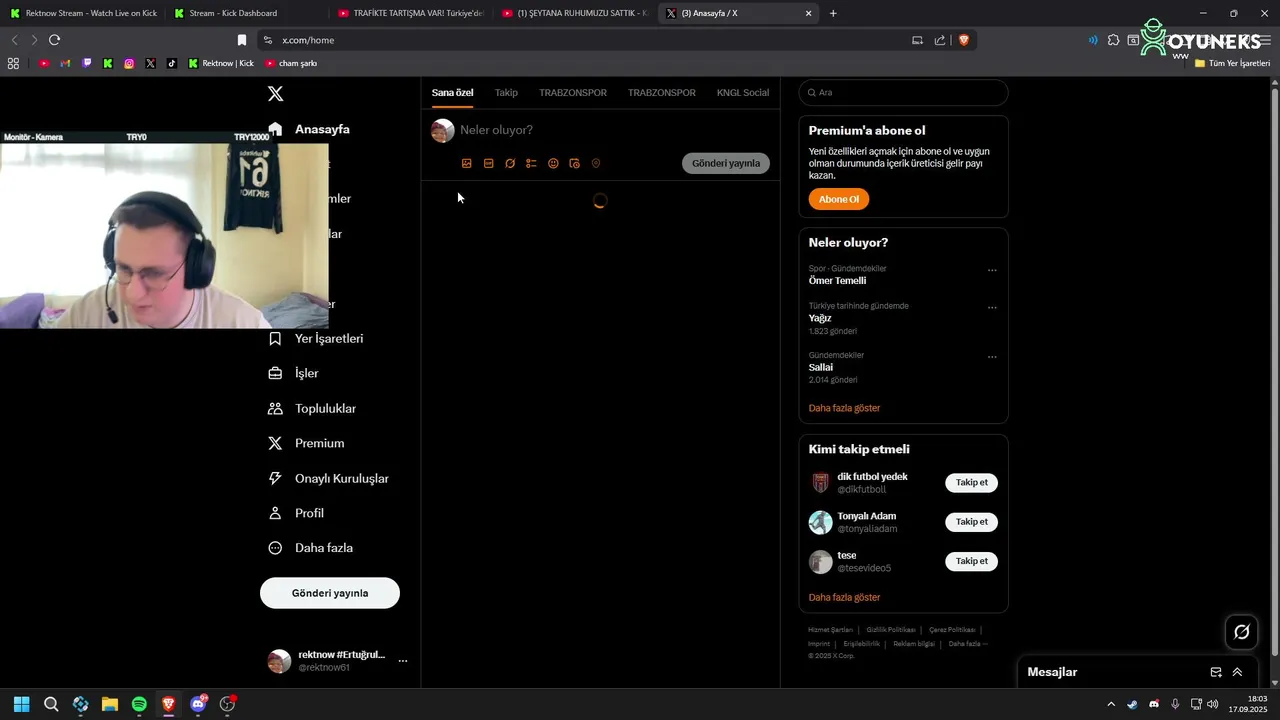Open the Yağız trending topic

tap(820, 318)
